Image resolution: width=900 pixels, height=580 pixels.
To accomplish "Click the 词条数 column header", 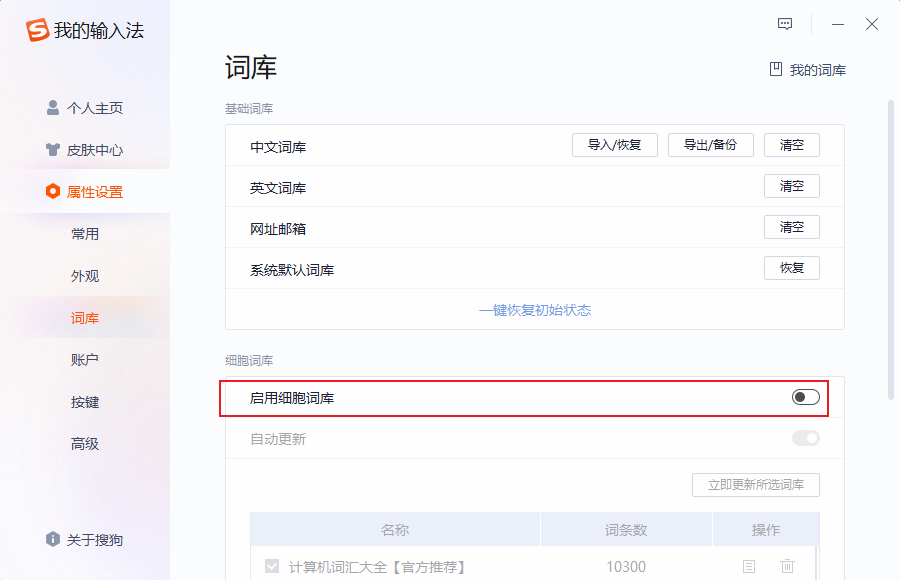I will [x=626, y=529].
